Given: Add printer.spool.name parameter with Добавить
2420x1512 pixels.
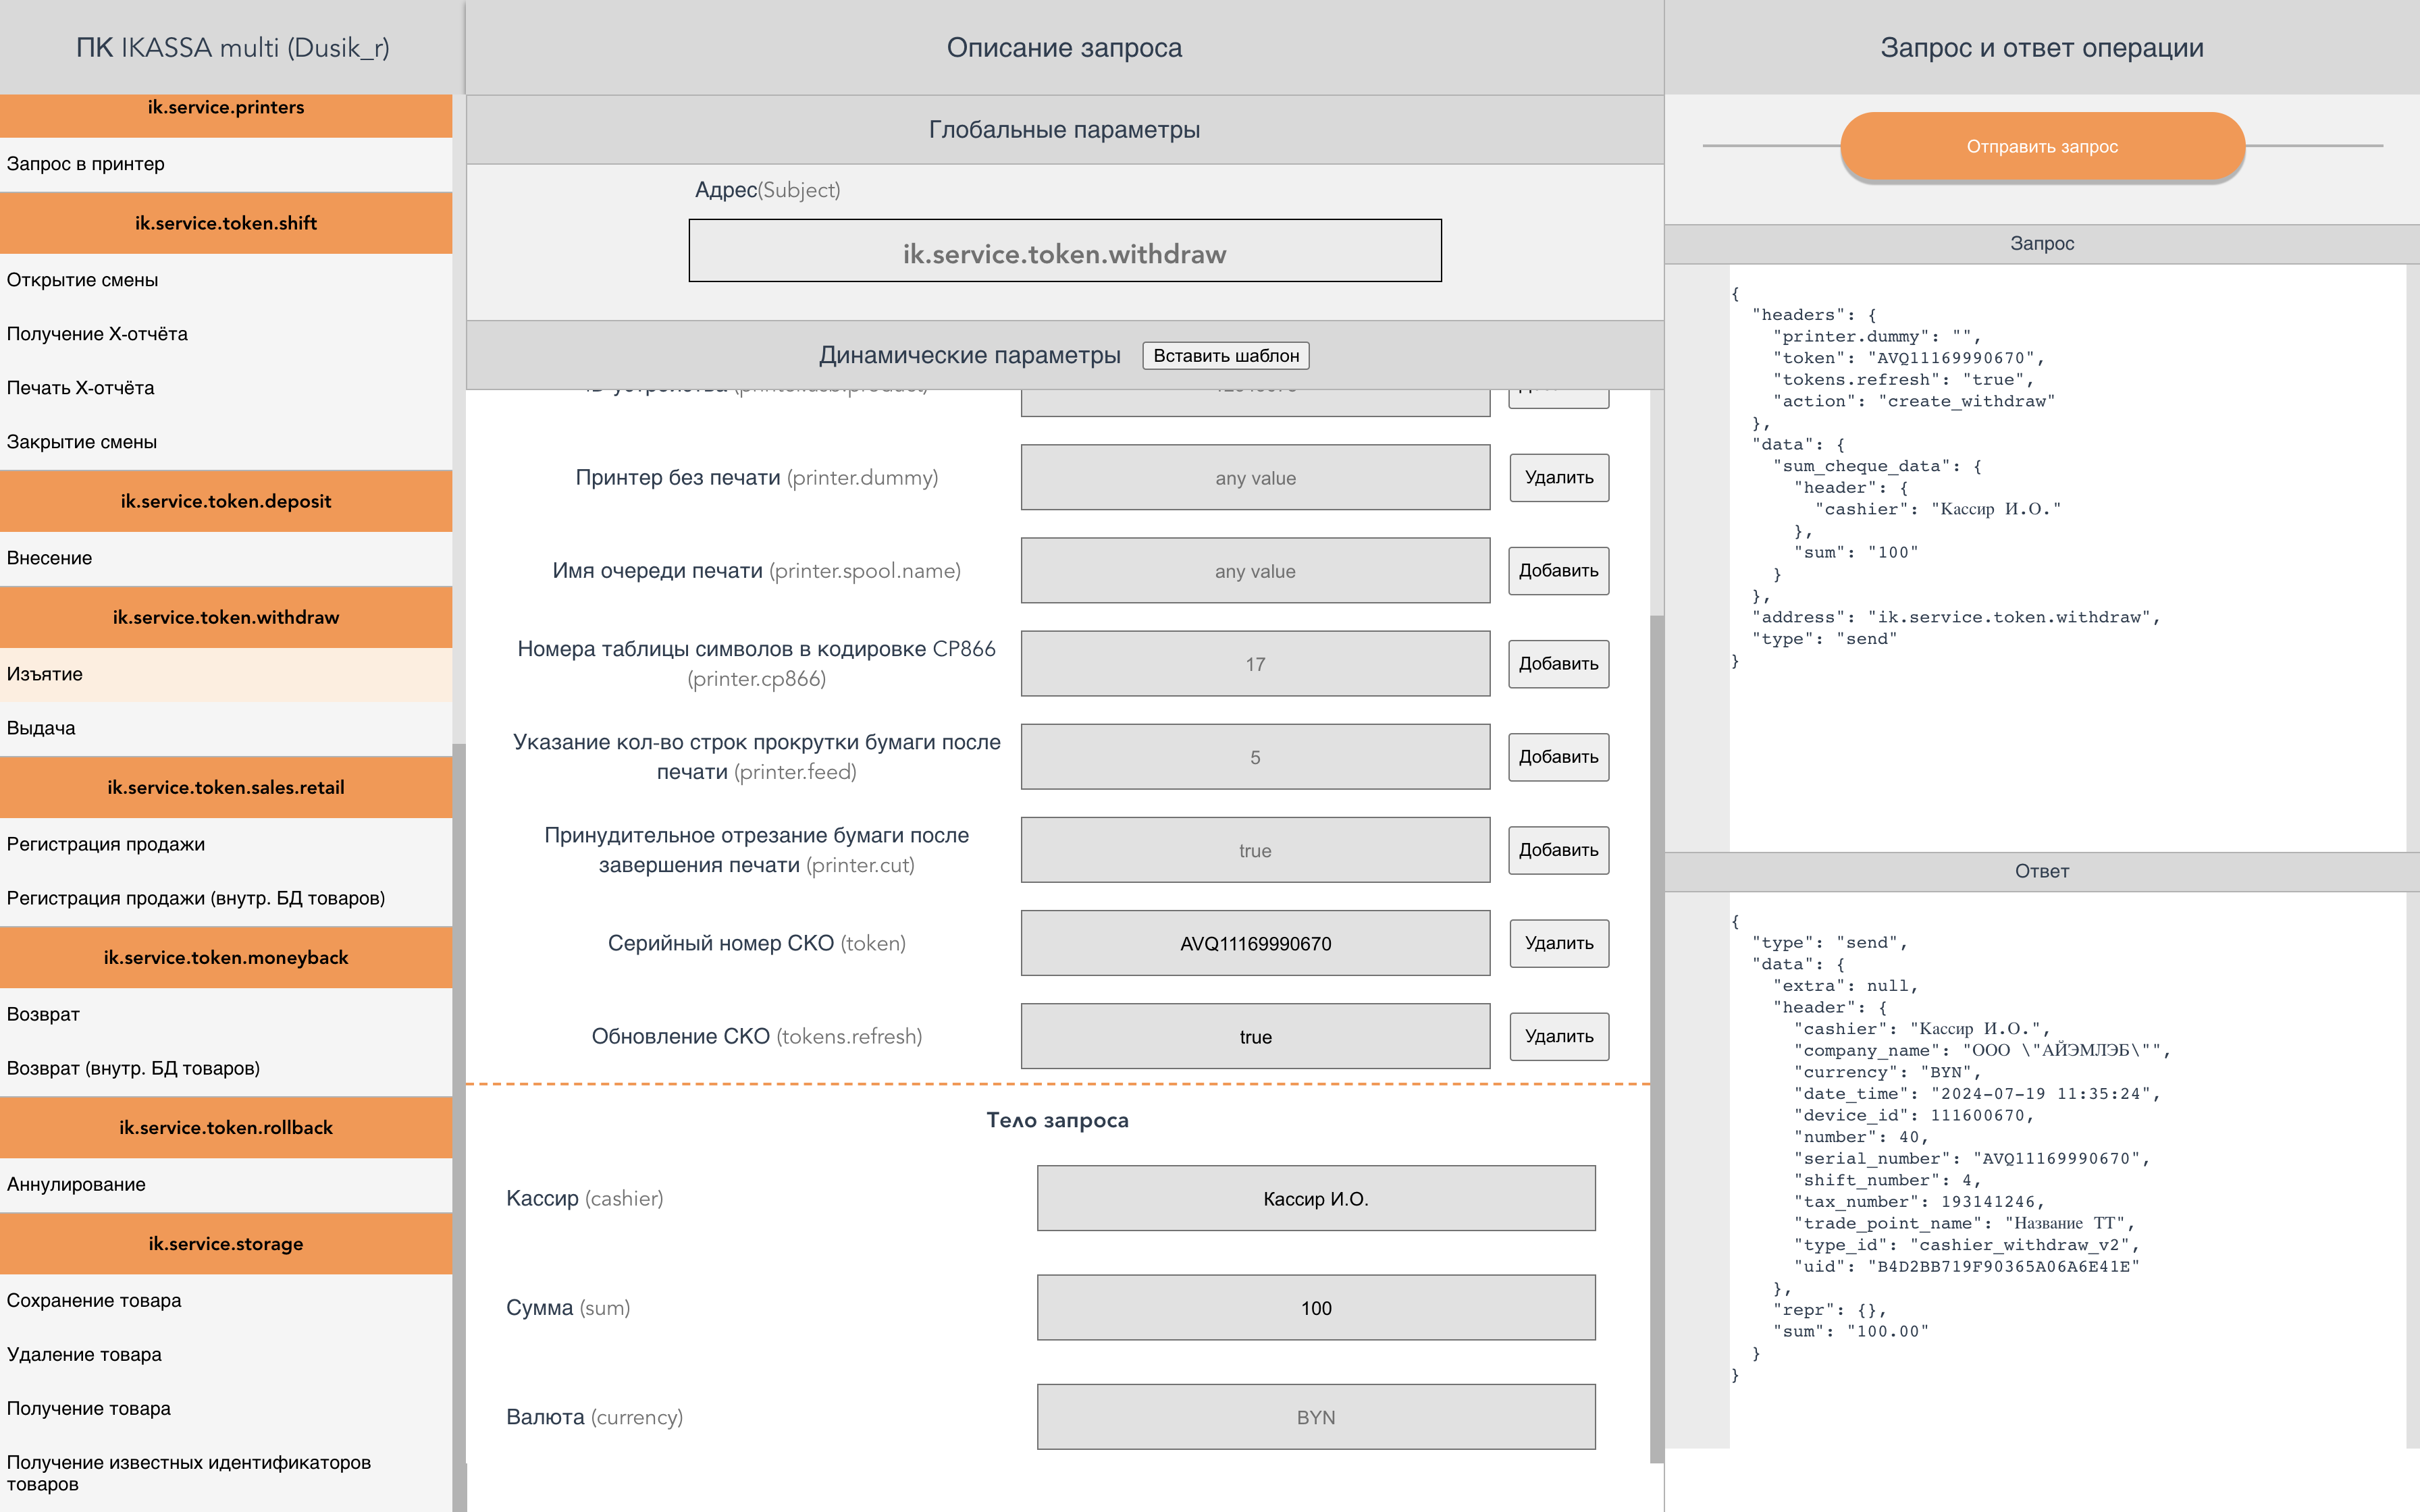Looking at the screenshot, I should tap(1558, 571).
